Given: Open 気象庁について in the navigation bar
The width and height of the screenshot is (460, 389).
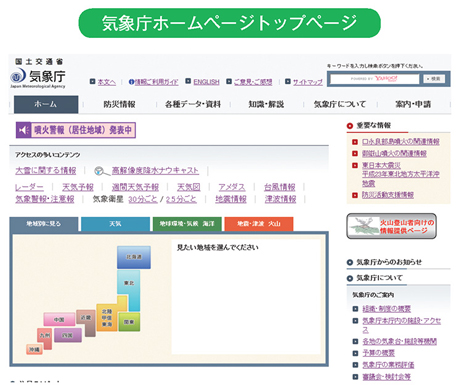Looking at the screenshot, I should coord(340,104).
